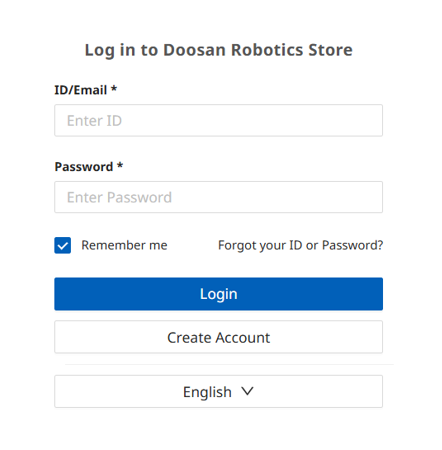Click the required asterisk beside Password label
442x450 pixels.
(120, 165)
